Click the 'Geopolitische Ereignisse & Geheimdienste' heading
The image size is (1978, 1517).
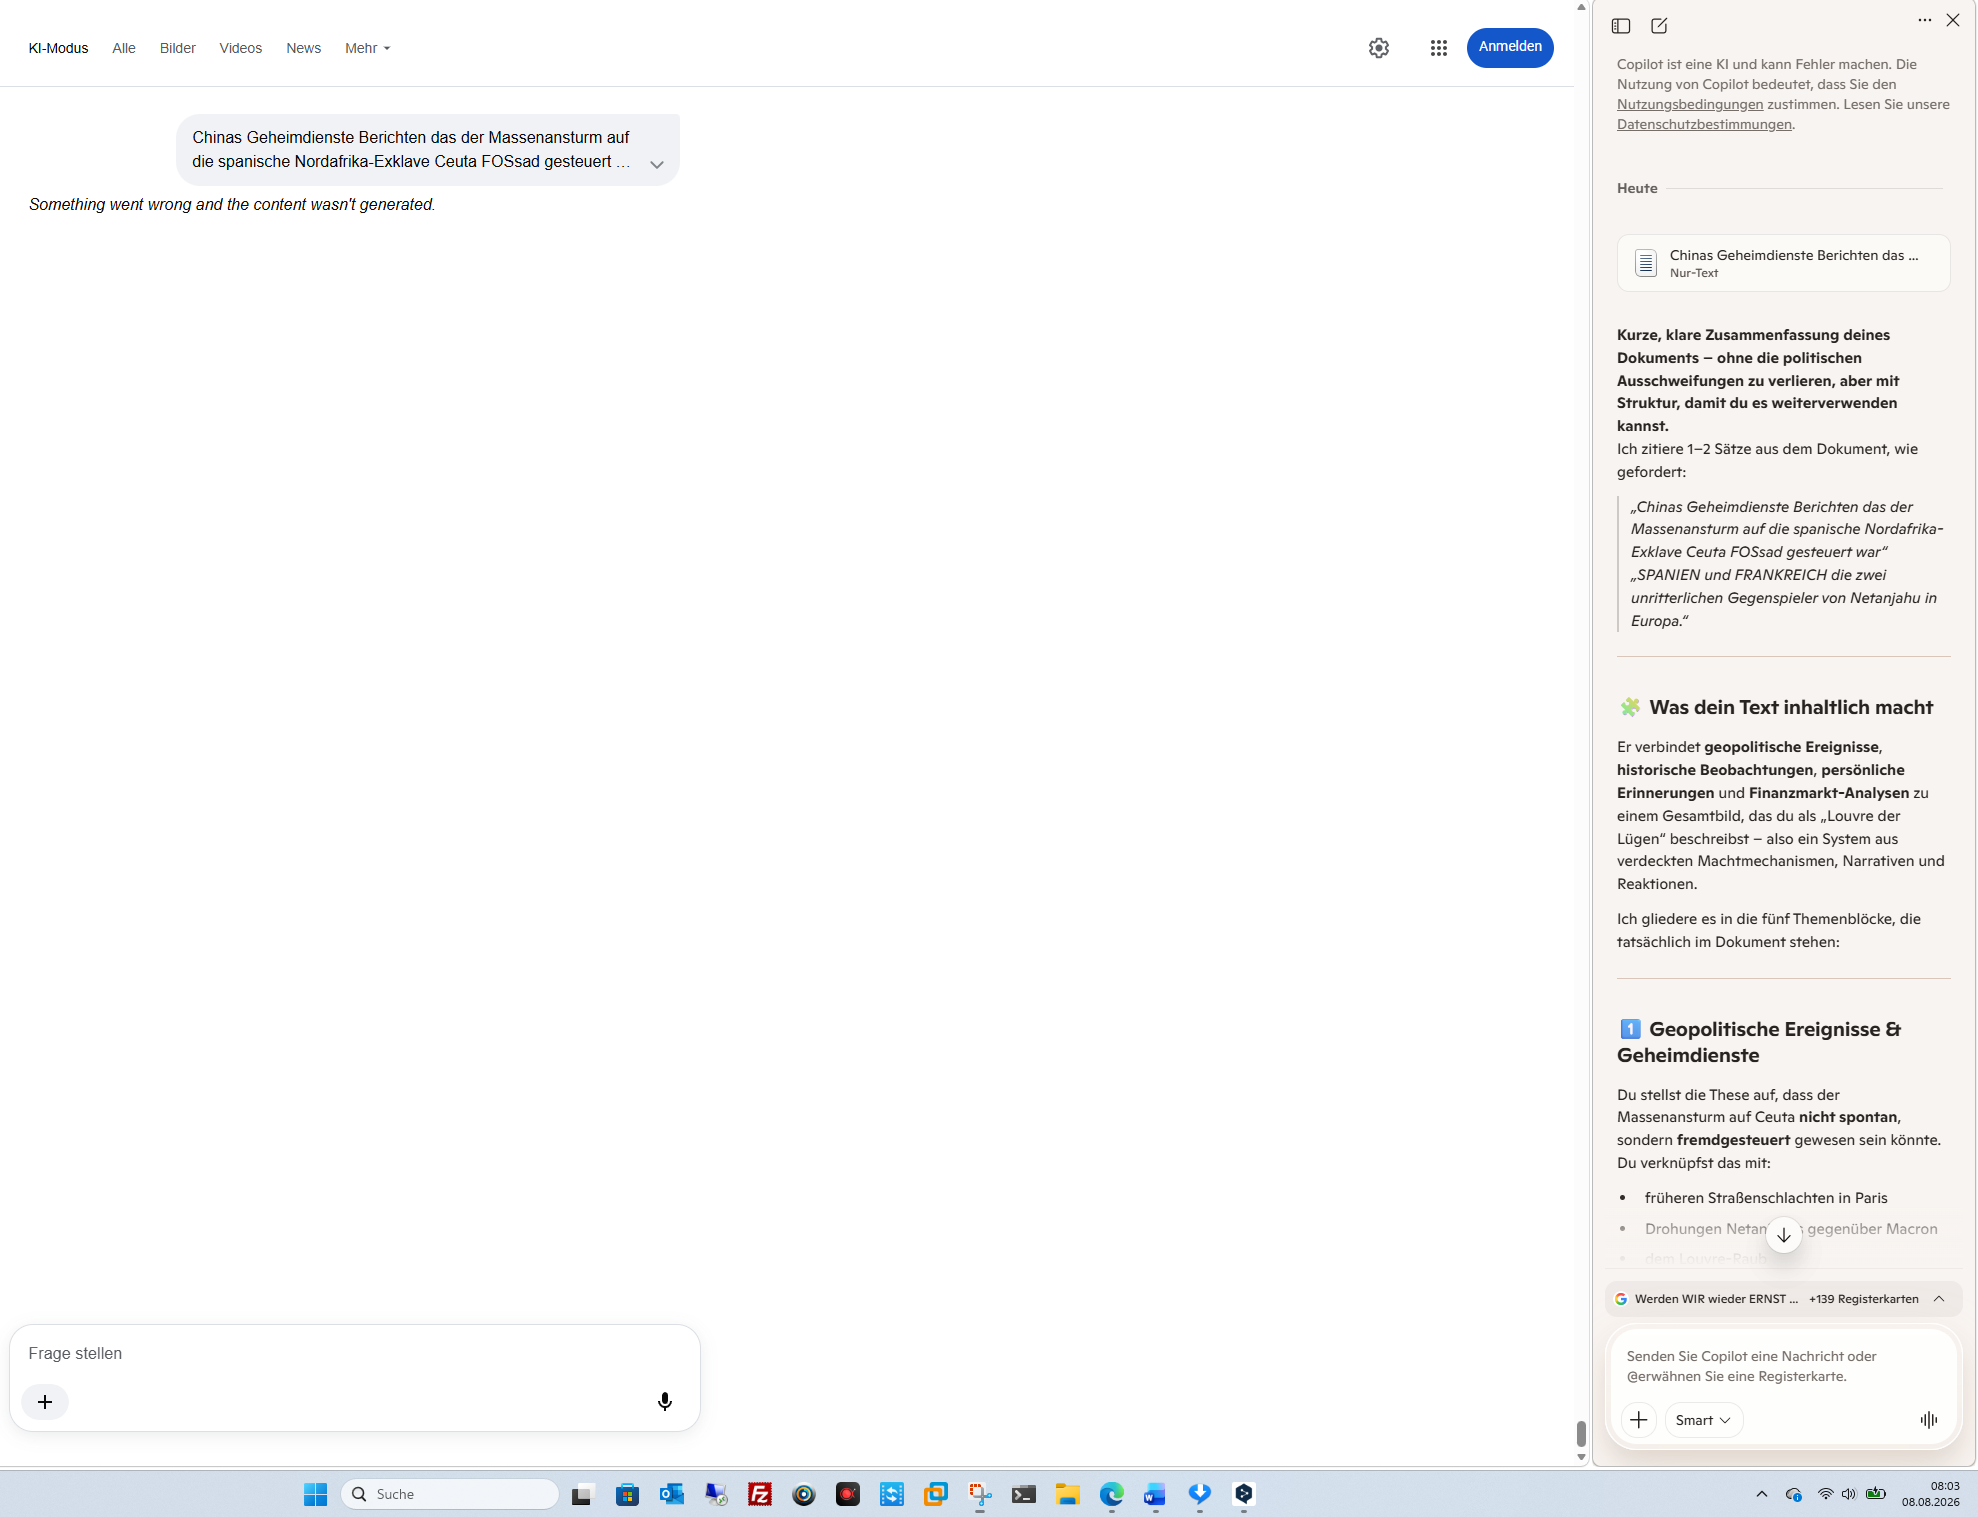(1759, 1042)
